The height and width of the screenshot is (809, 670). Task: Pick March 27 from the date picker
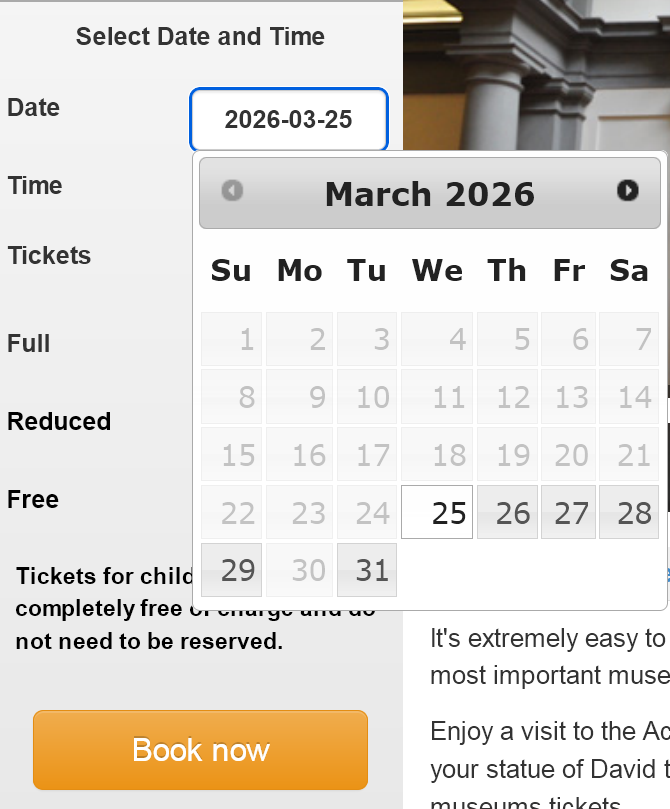tap(568, 512)
